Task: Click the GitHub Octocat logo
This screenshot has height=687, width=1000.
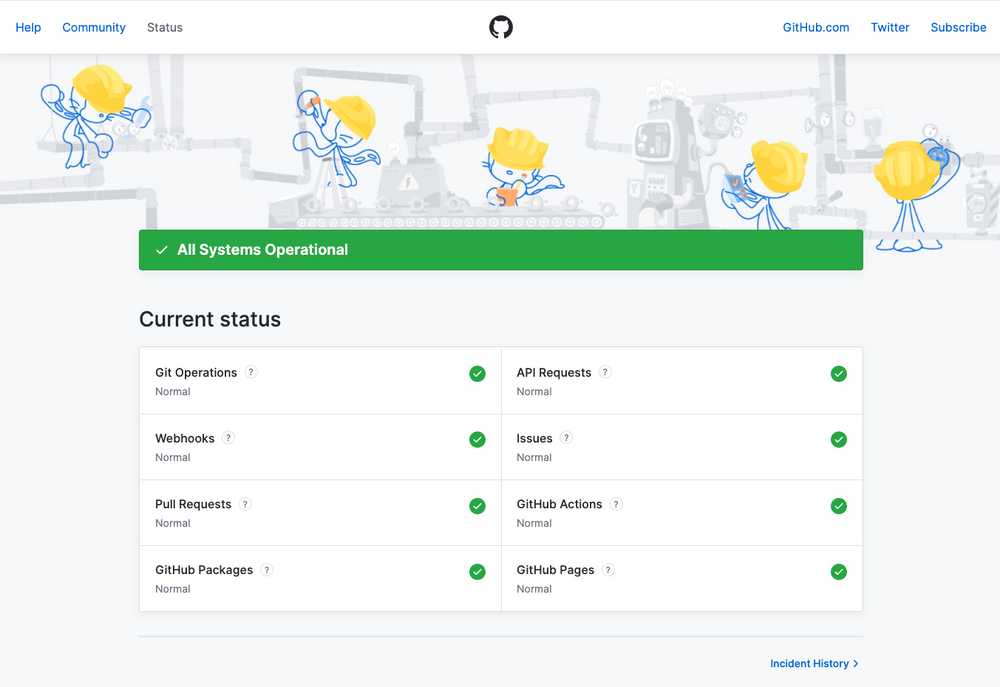Action: coord(500,27)
